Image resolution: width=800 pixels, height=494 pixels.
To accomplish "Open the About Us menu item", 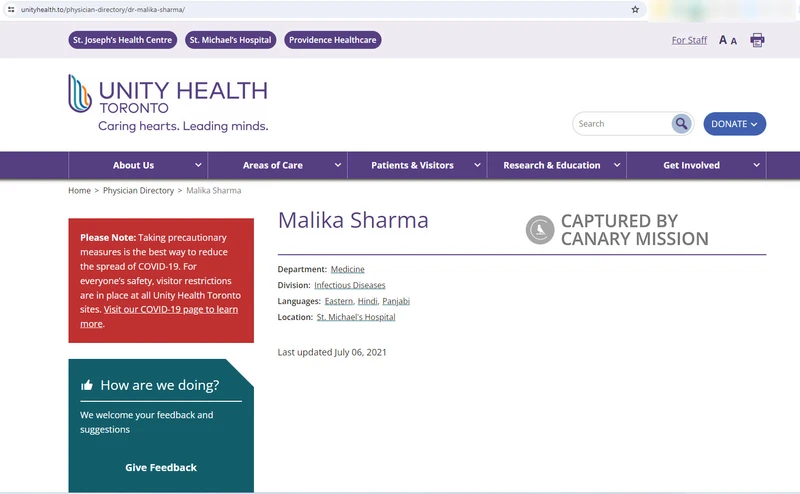I will click(133, 165).
